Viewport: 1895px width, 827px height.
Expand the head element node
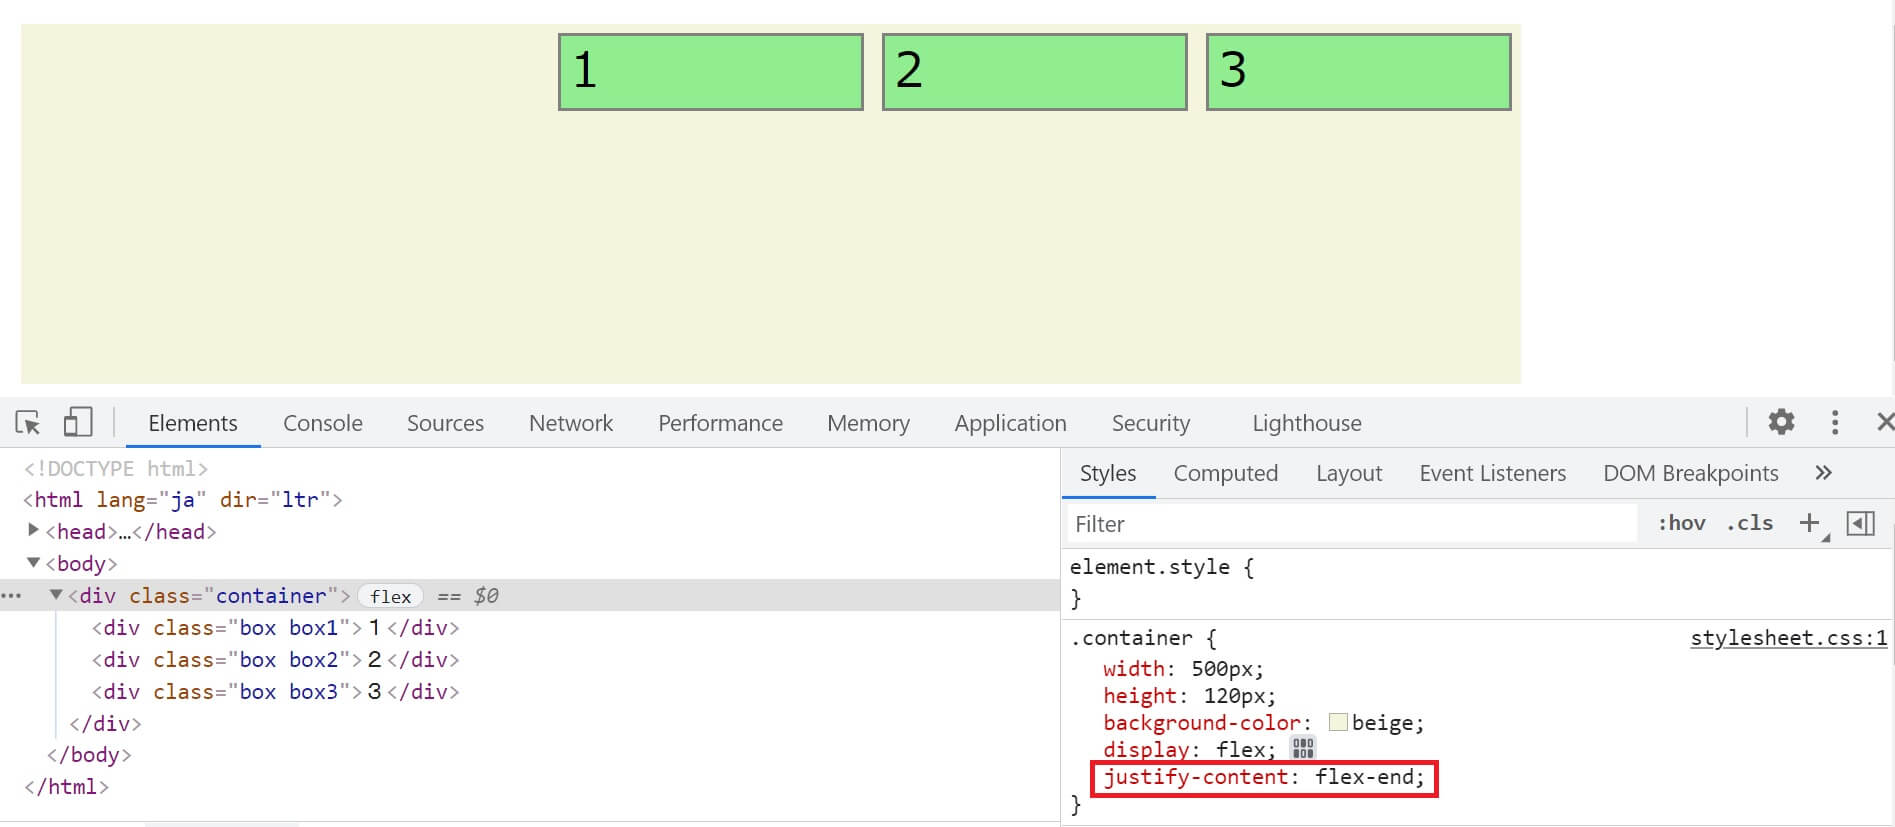click(34, 531)
